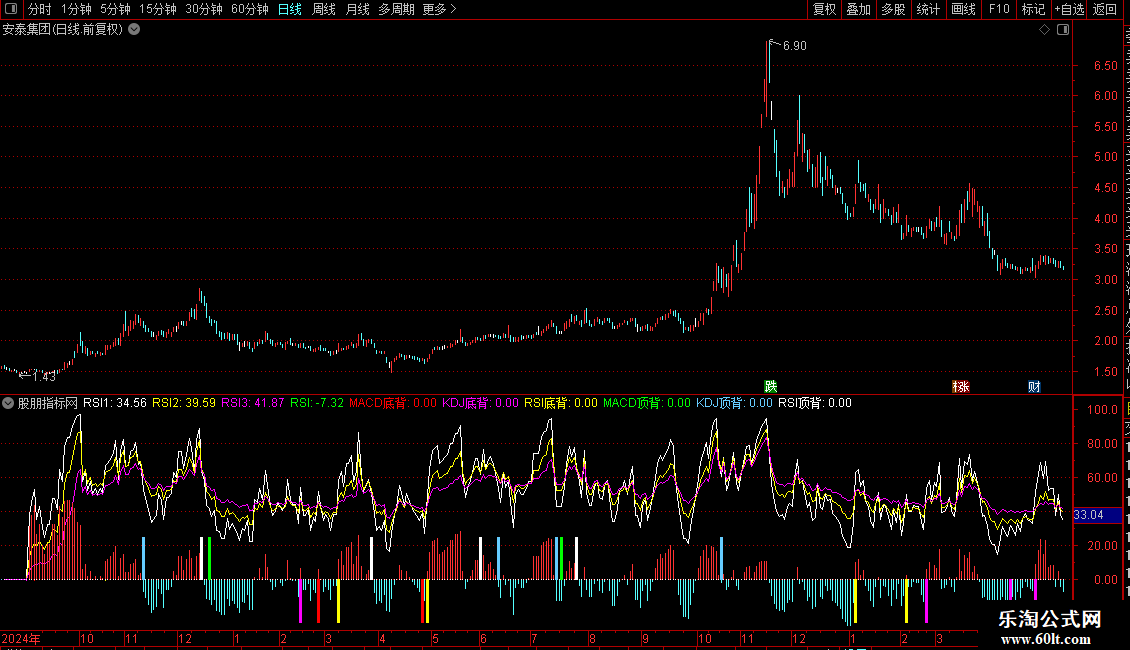Screen dimensions: 1130x650
Task: Click the RSI底背 indicator label
Action: tap(561, 403)
